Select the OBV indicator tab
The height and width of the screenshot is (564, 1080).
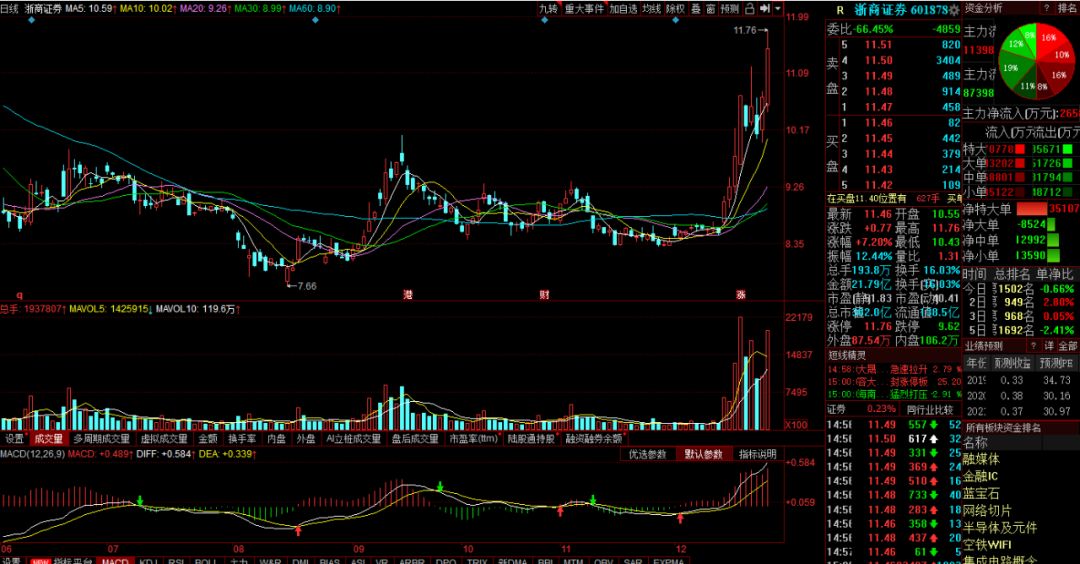point(603,561)
